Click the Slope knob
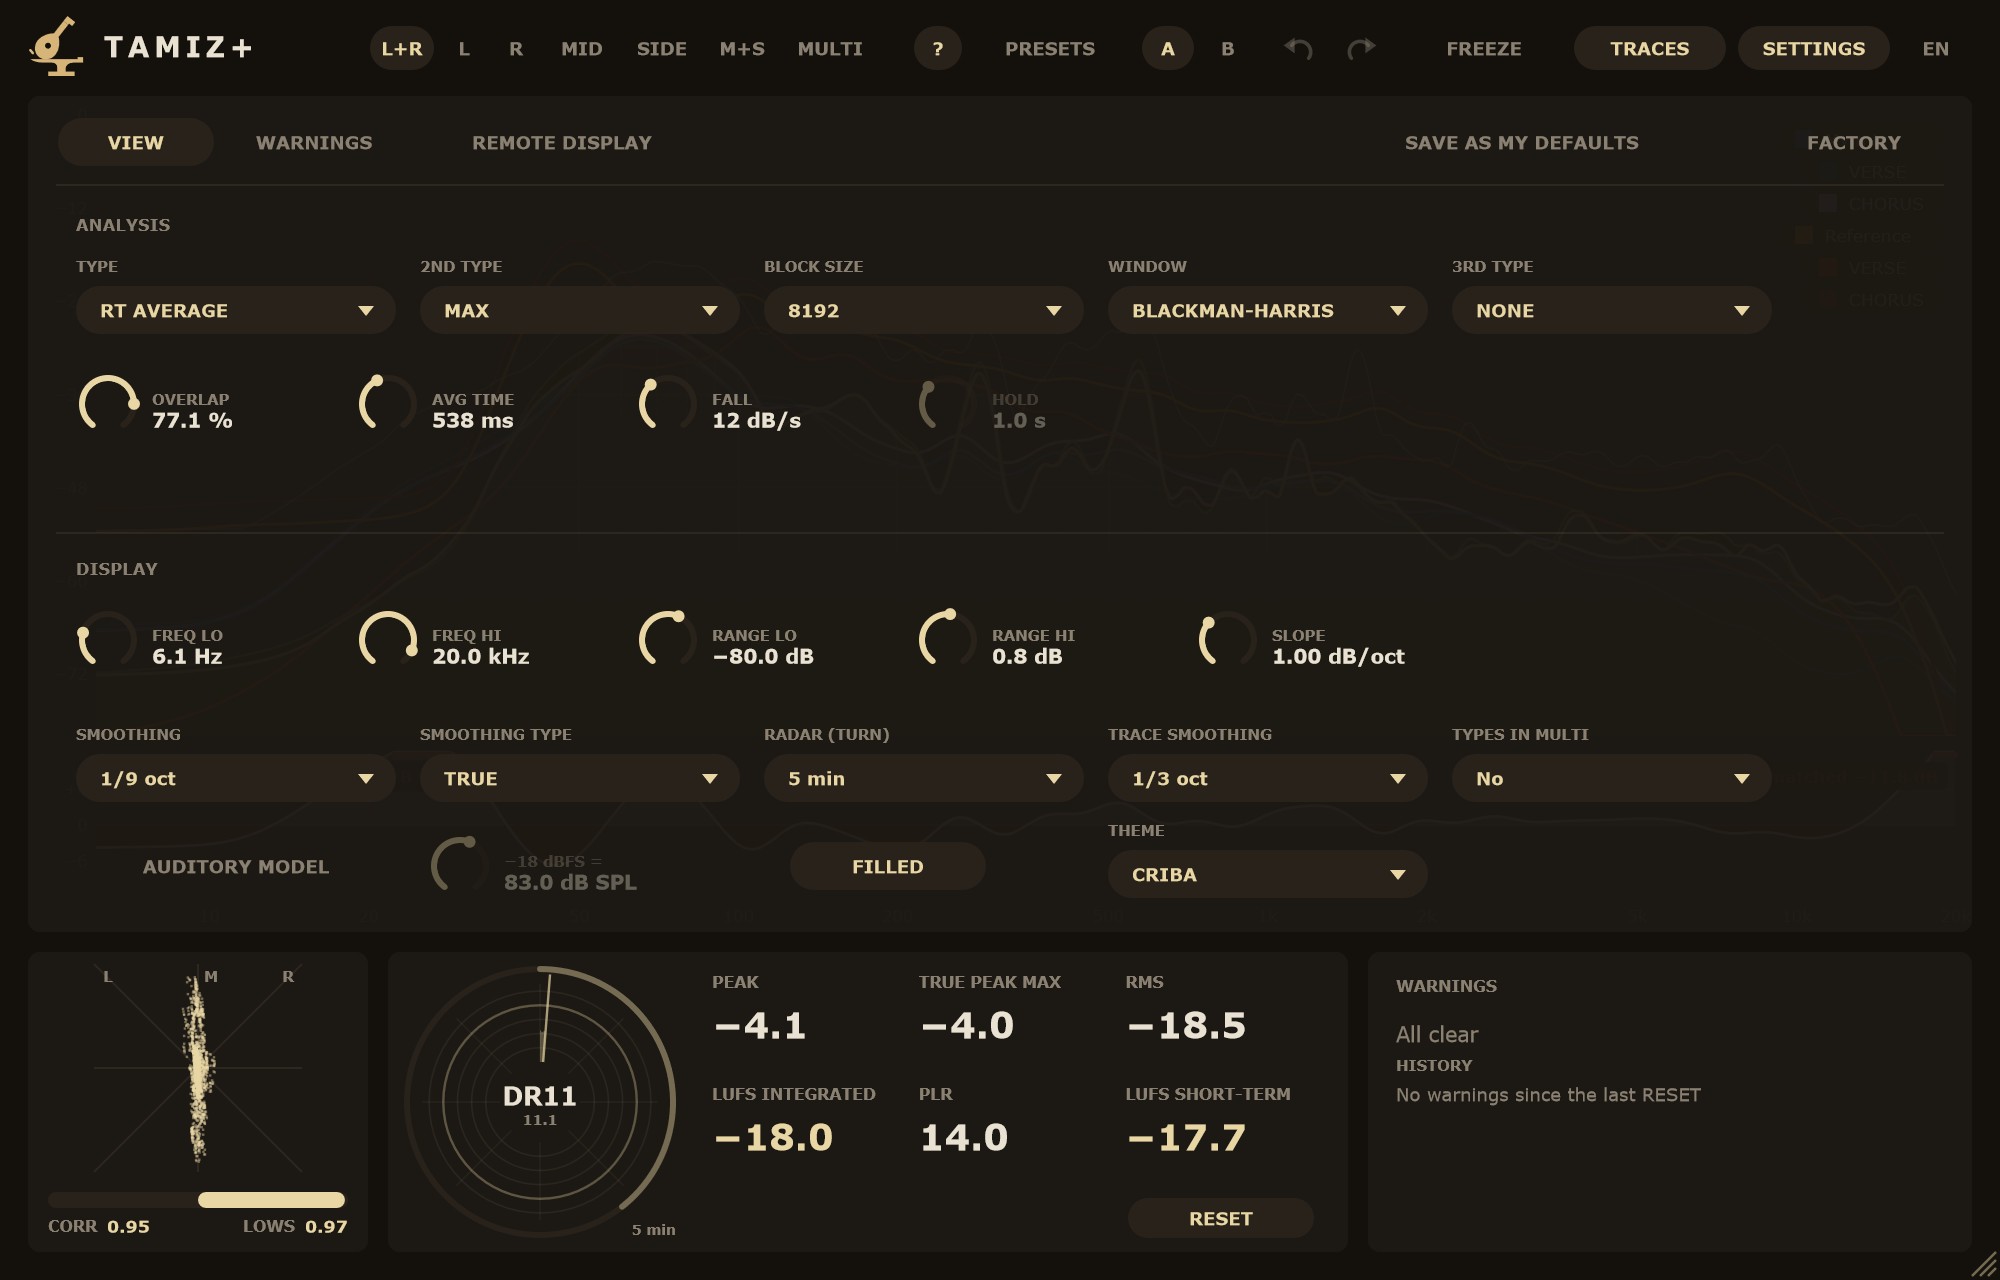The image size is (2000, 1280). (x=1228, y=640)
